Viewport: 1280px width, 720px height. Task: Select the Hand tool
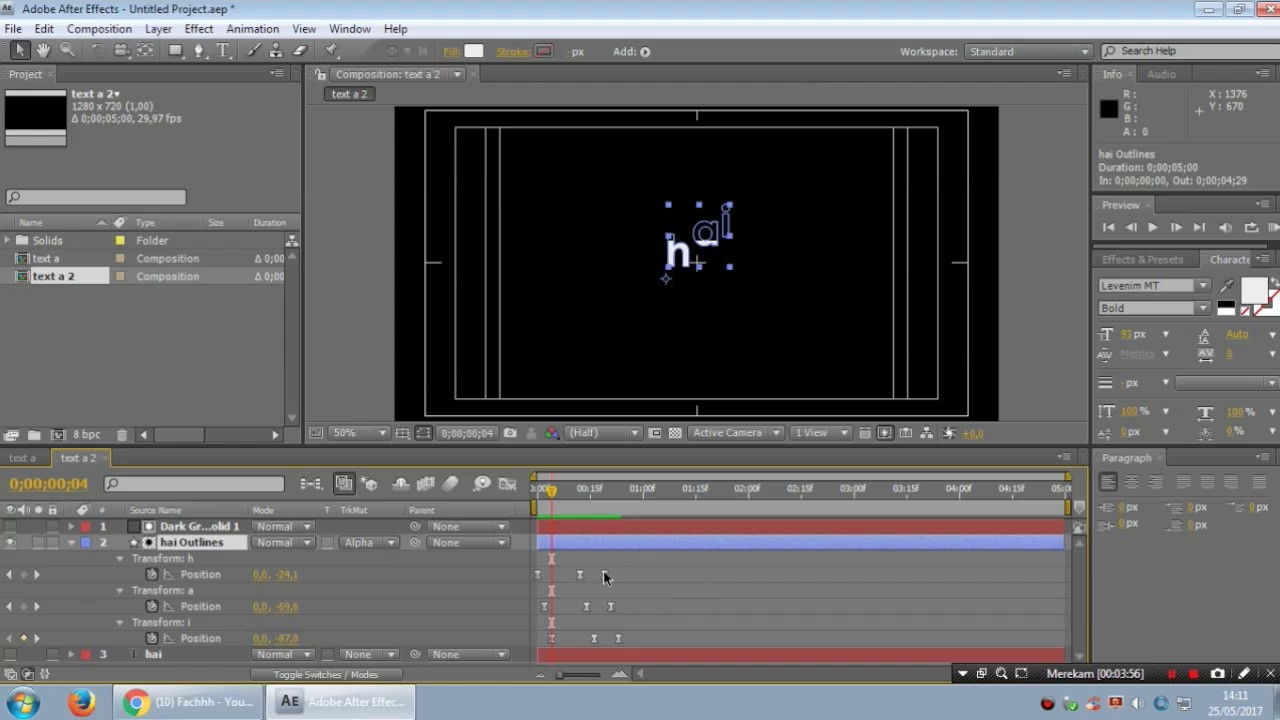click(x=43, y=51)
